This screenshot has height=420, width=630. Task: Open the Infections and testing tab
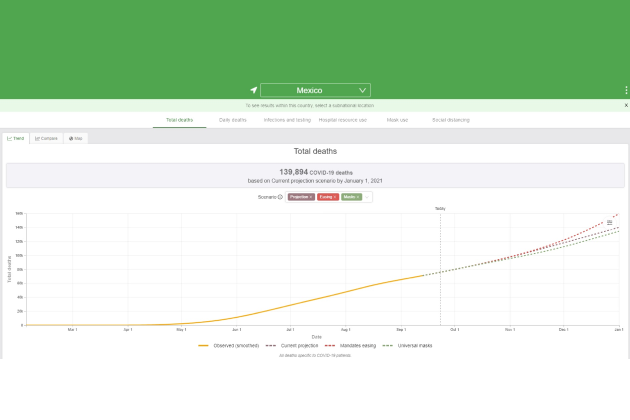coord(287,120)
